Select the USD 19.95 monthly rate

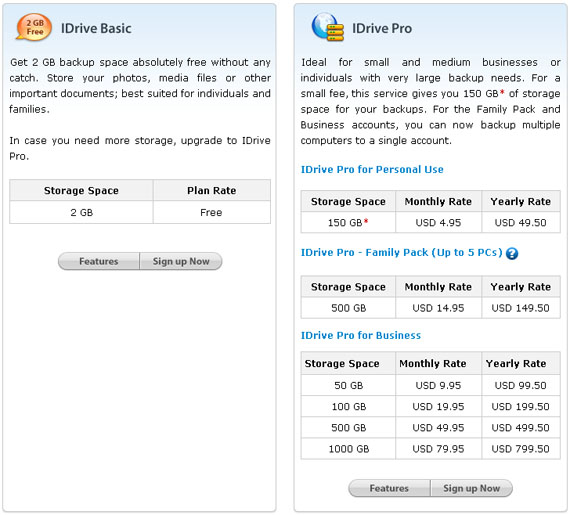pos(438,406)
